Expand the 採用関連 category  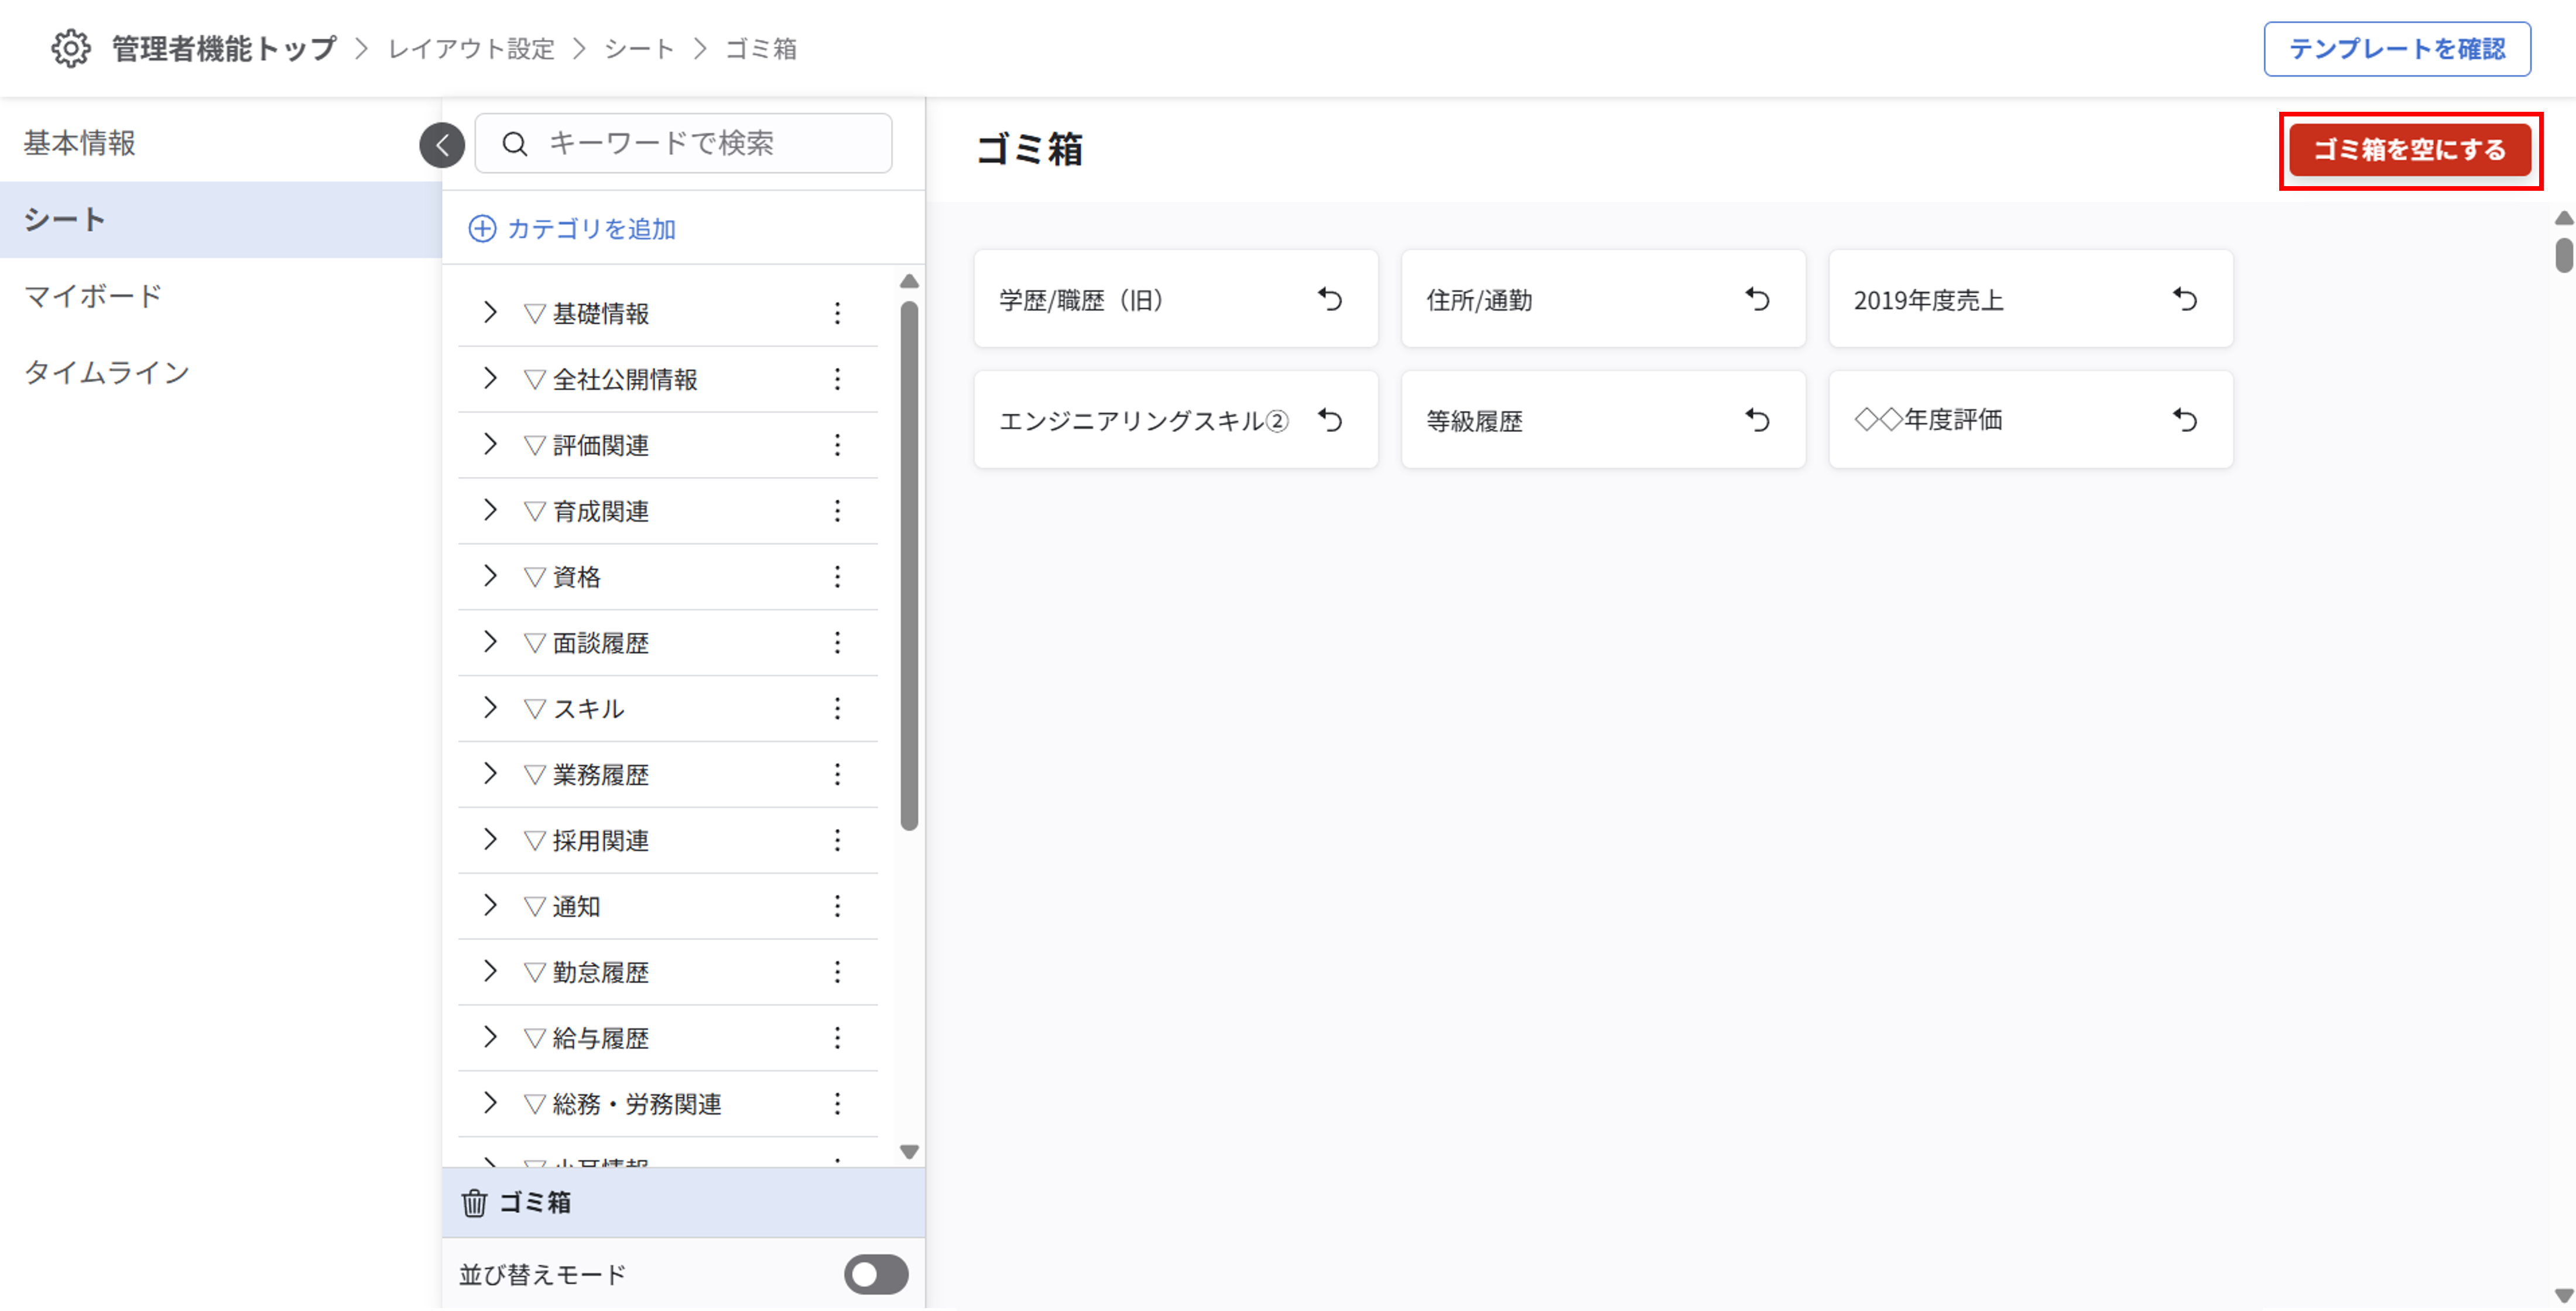coord(490,840)
